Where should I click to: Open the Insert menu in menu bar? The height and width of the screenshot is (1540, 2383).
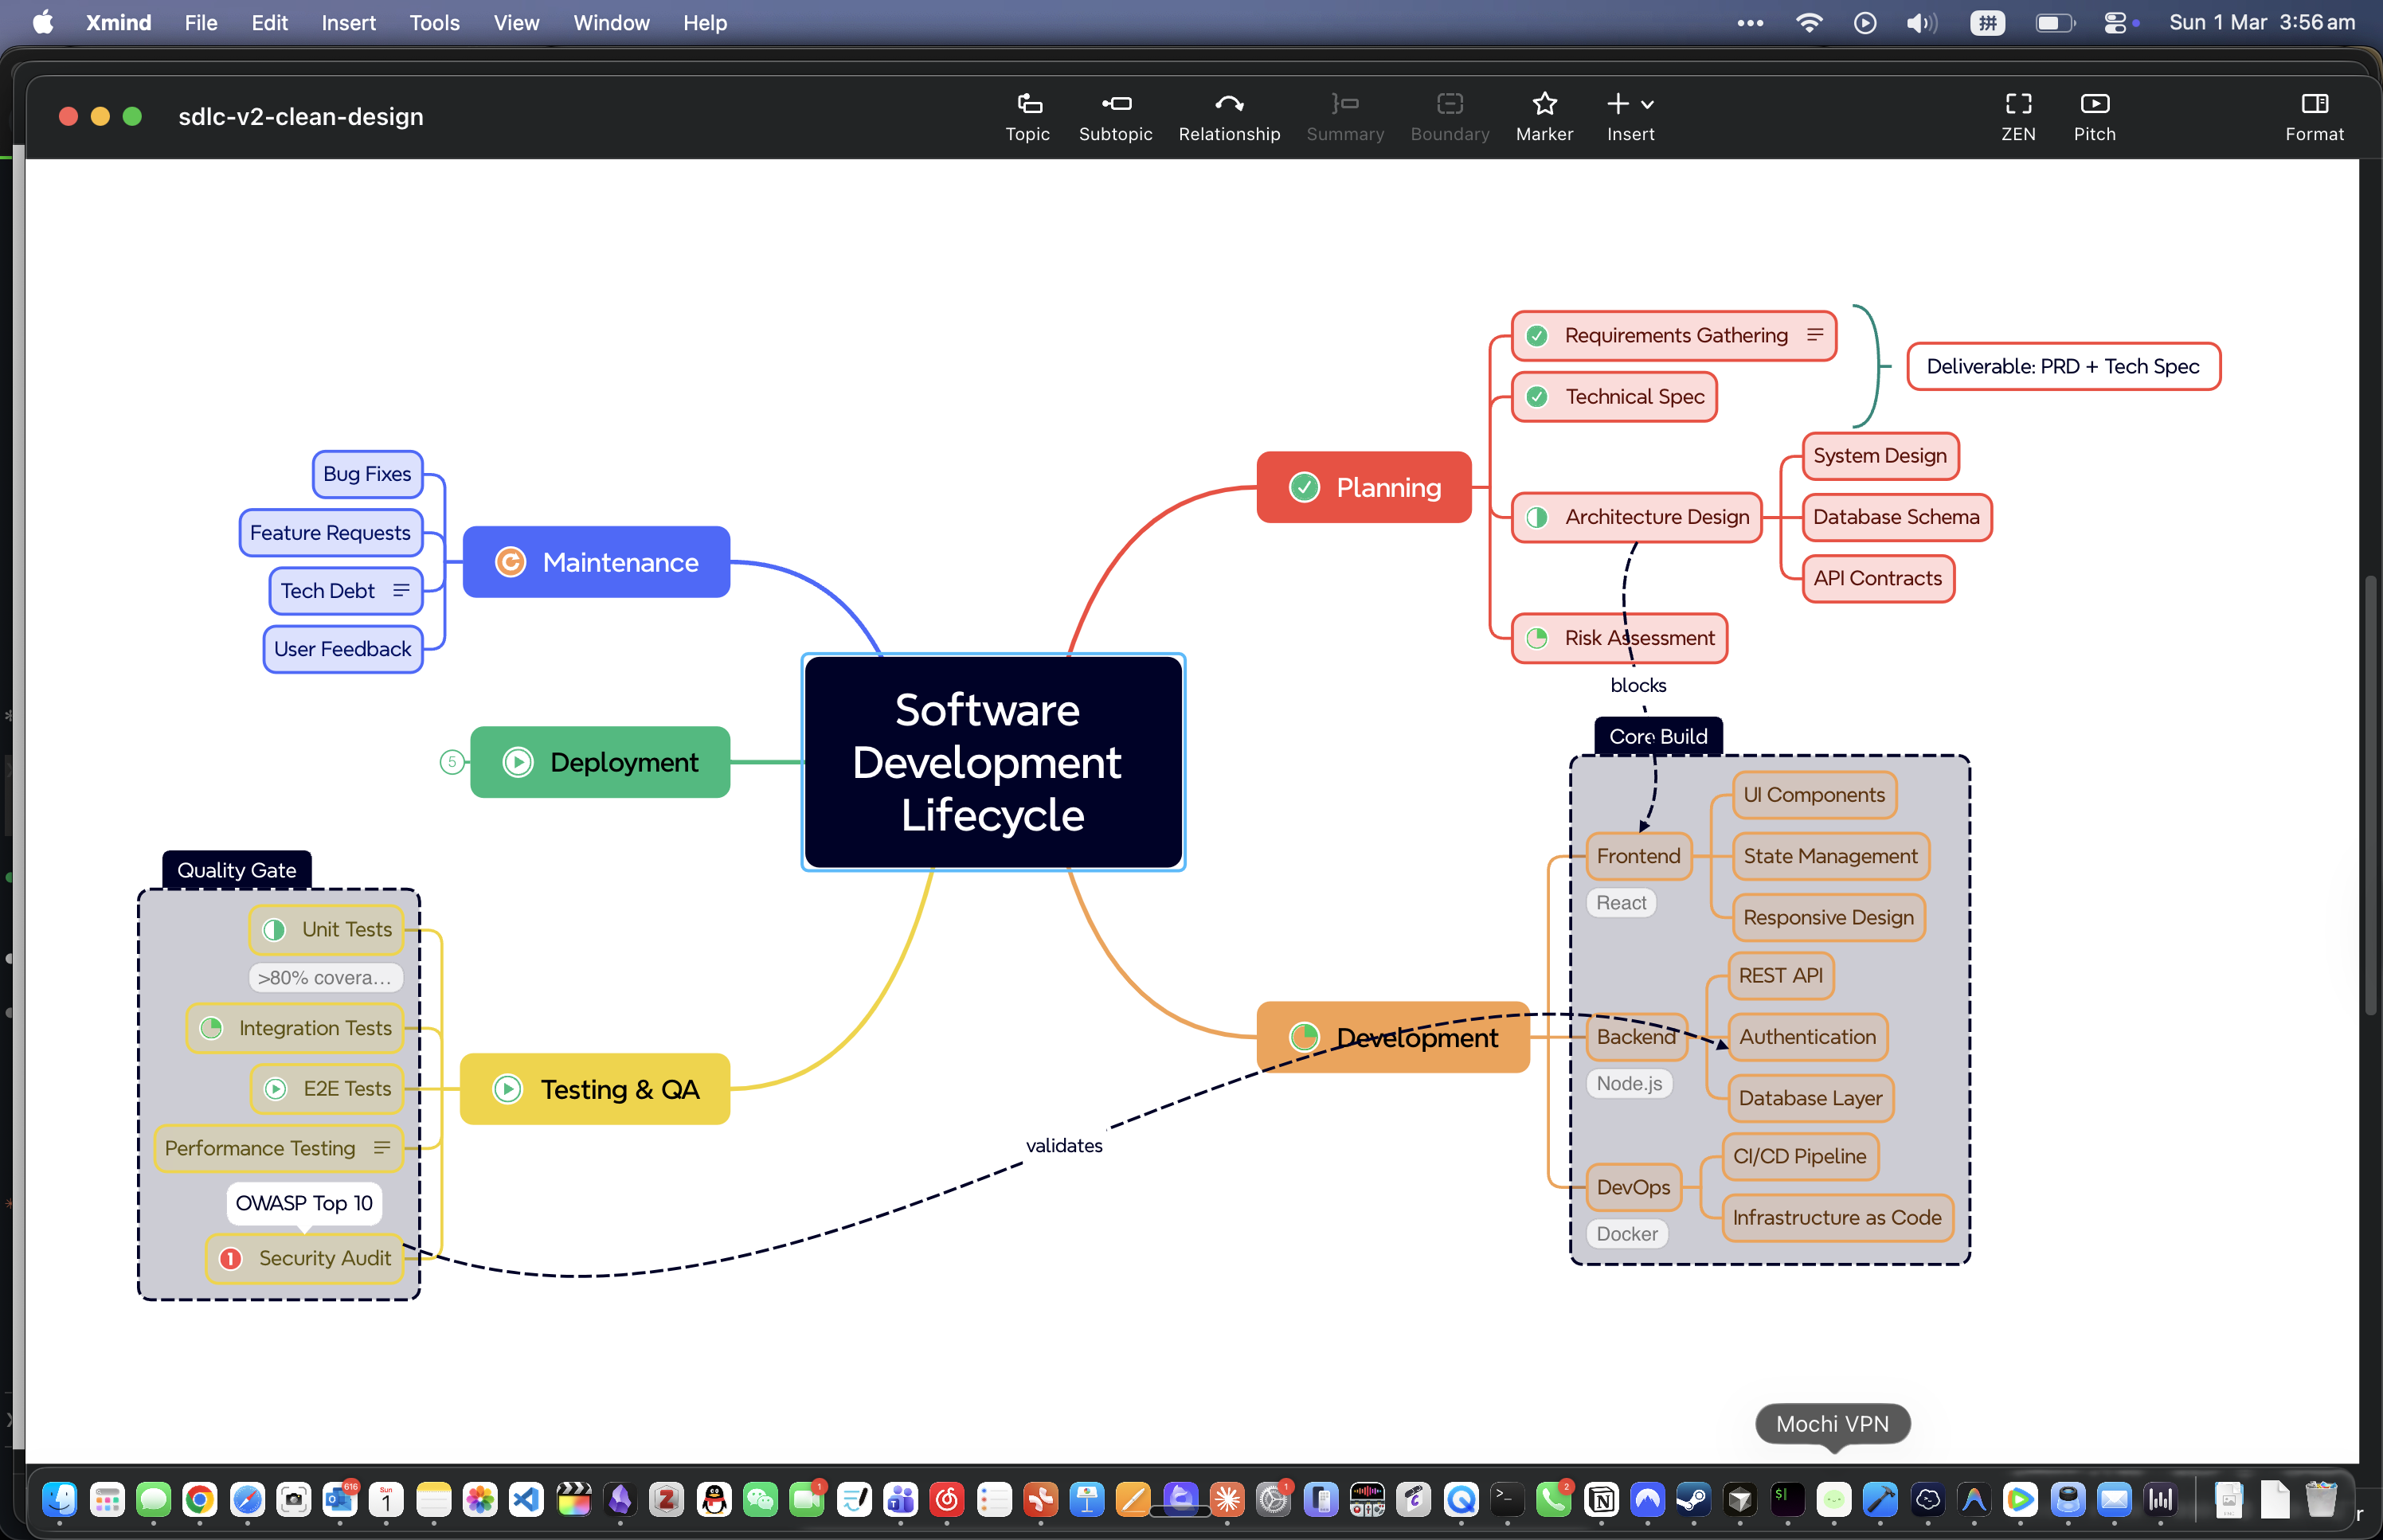pos(348,22)
